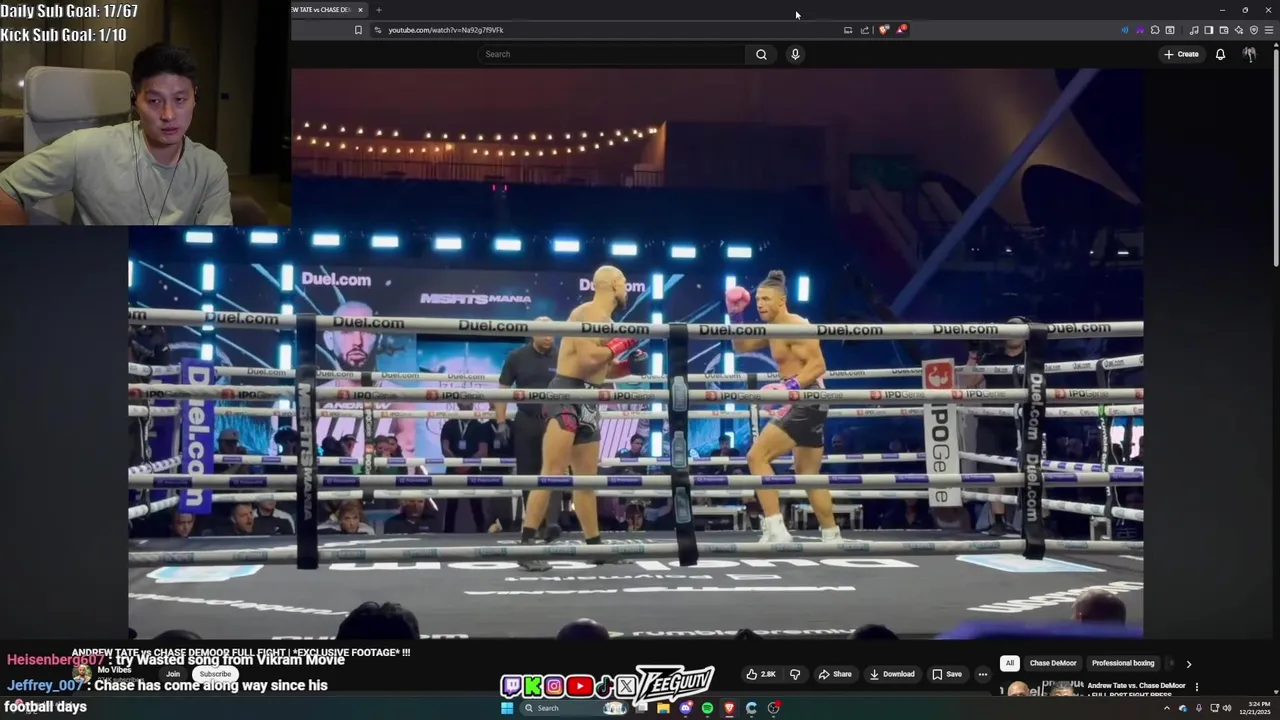Open a new browser tab with plus
Viewport: 1280px width, 720px height.
click(378, 10)
